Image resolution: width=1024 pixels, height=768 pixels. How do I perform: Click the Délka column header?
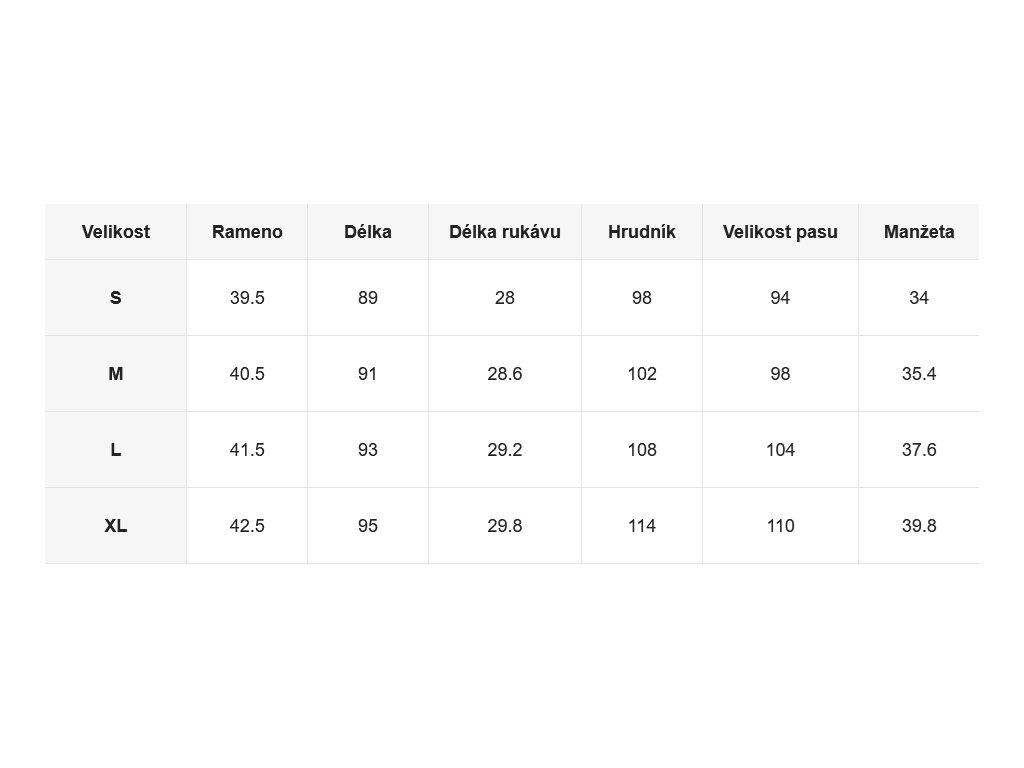(368, 232)
